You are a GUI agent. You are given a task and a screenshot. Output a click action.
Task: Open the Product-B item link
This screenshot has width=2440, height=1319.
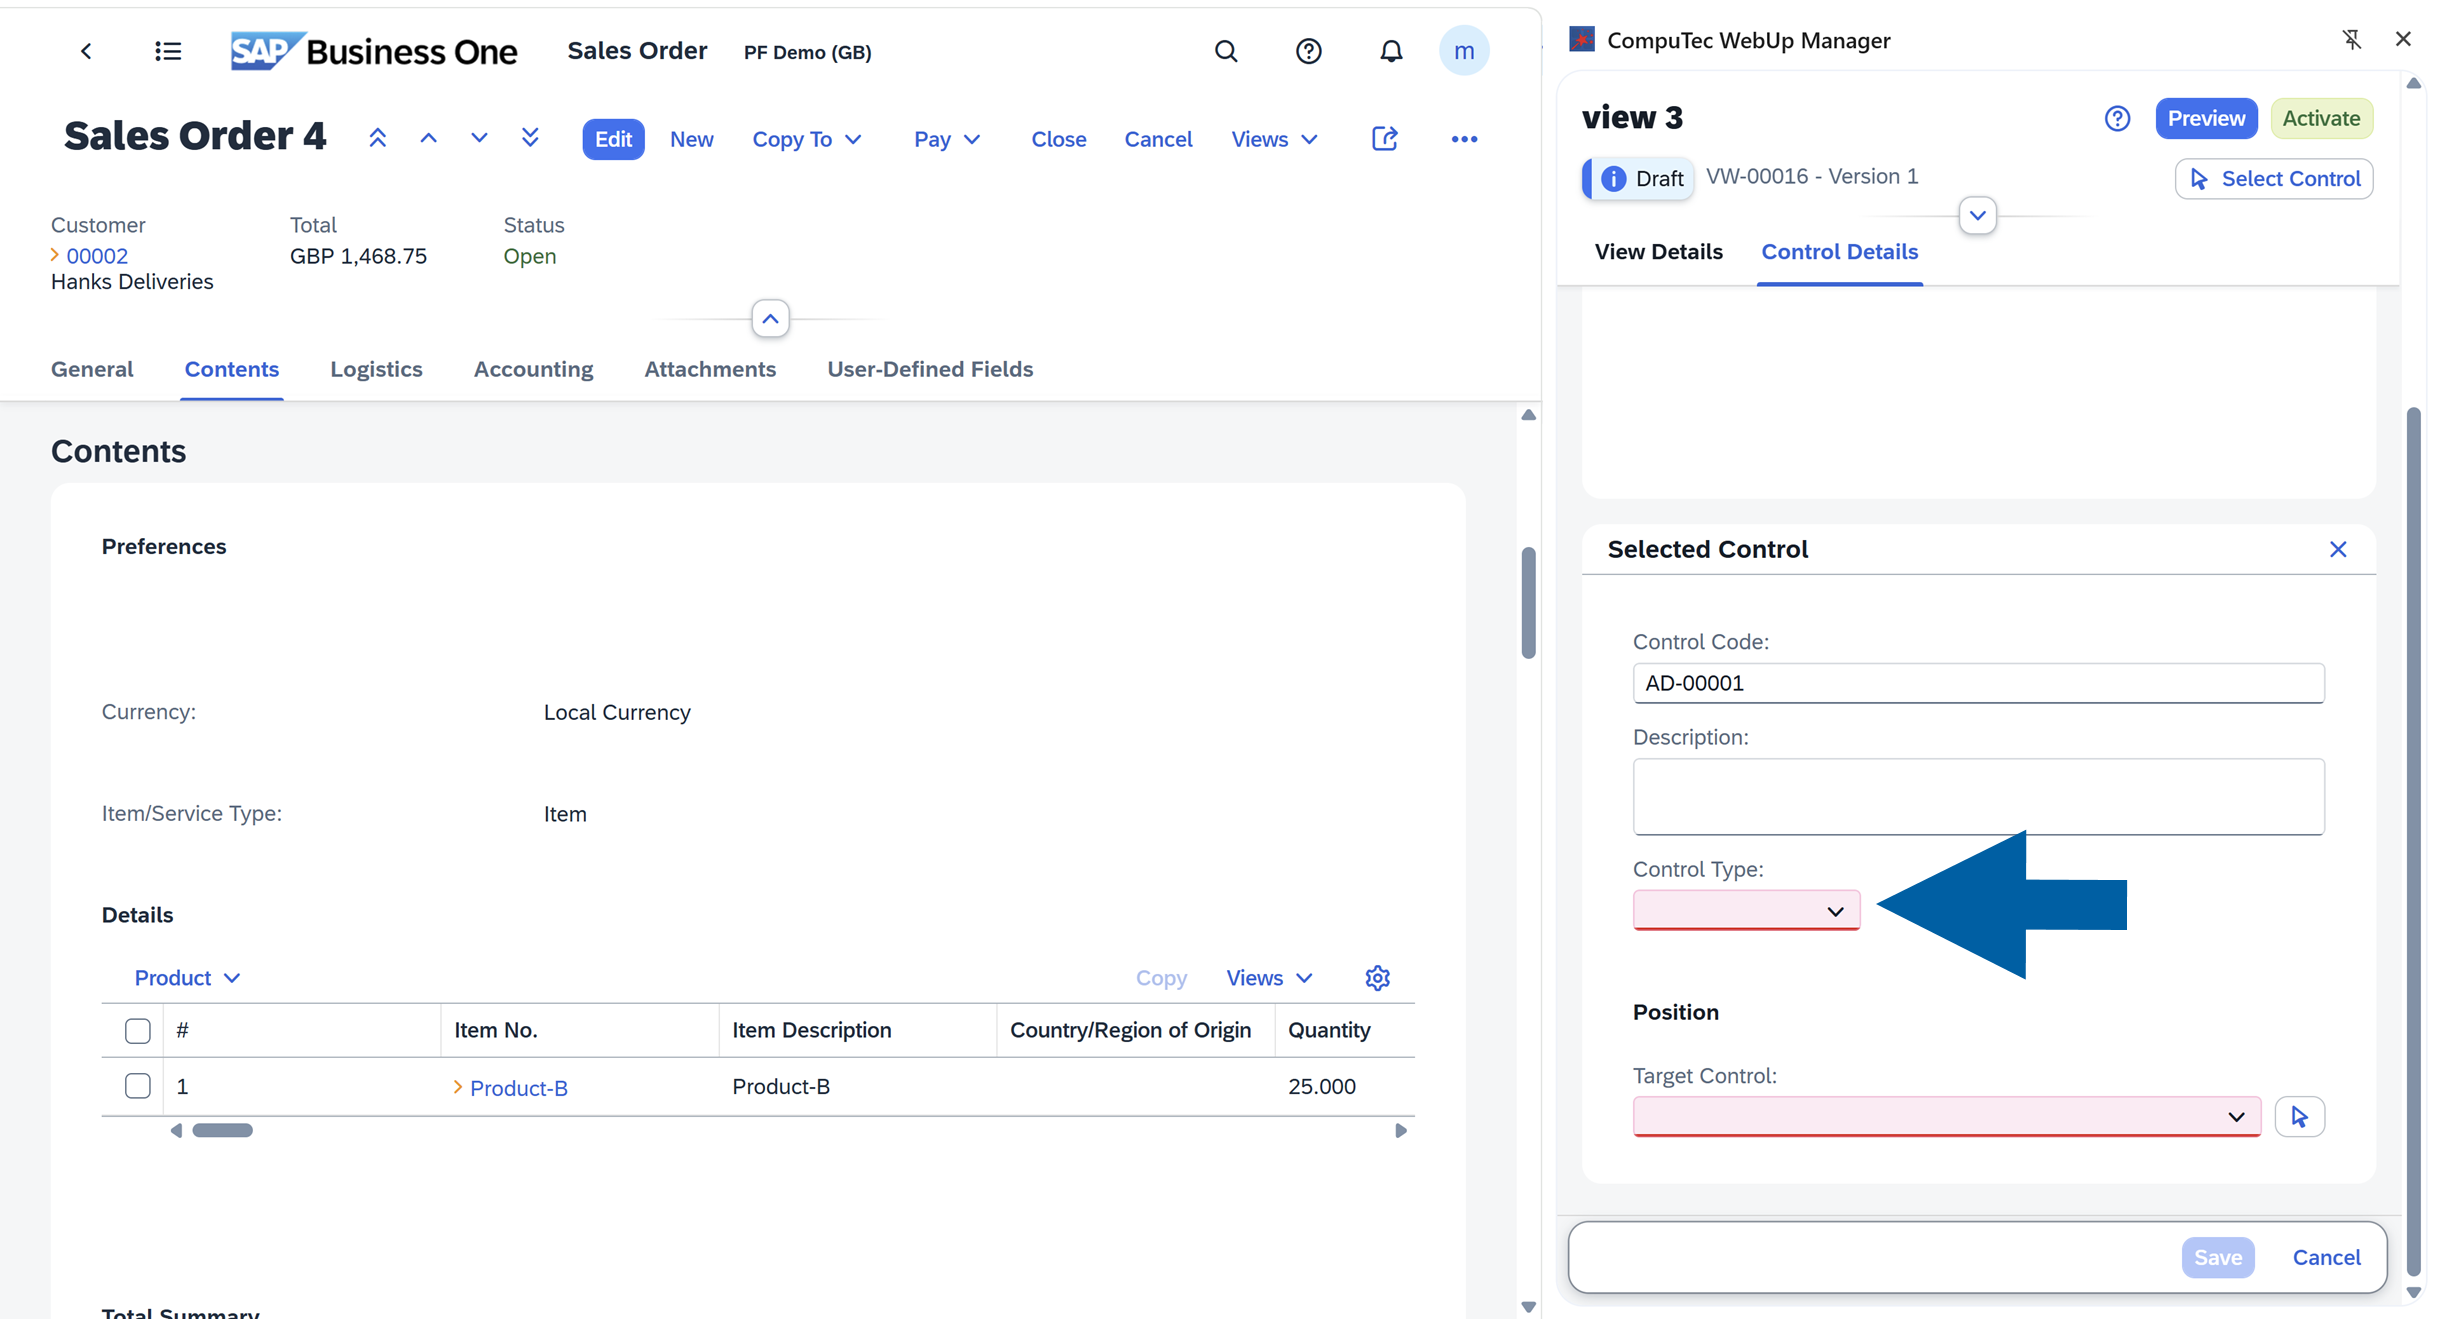click(518, 1088)
